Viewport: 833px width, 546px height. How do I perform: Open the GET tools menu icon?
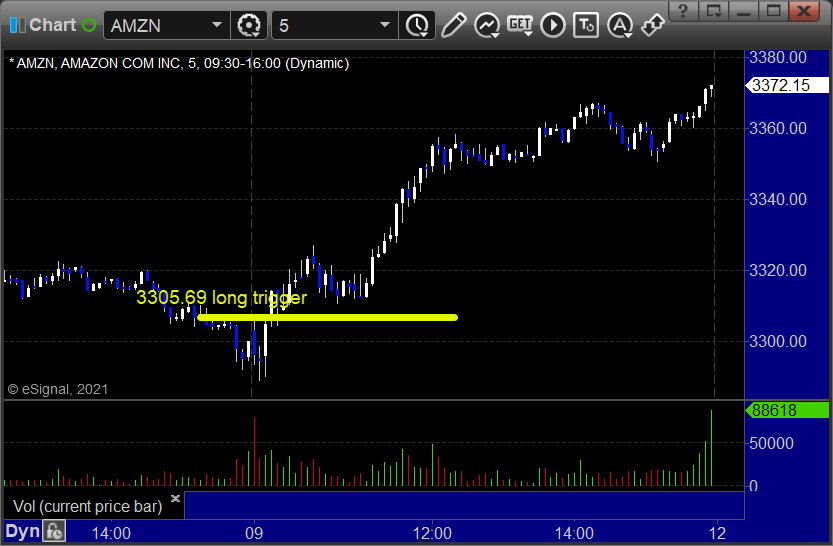tap(520, 25)
